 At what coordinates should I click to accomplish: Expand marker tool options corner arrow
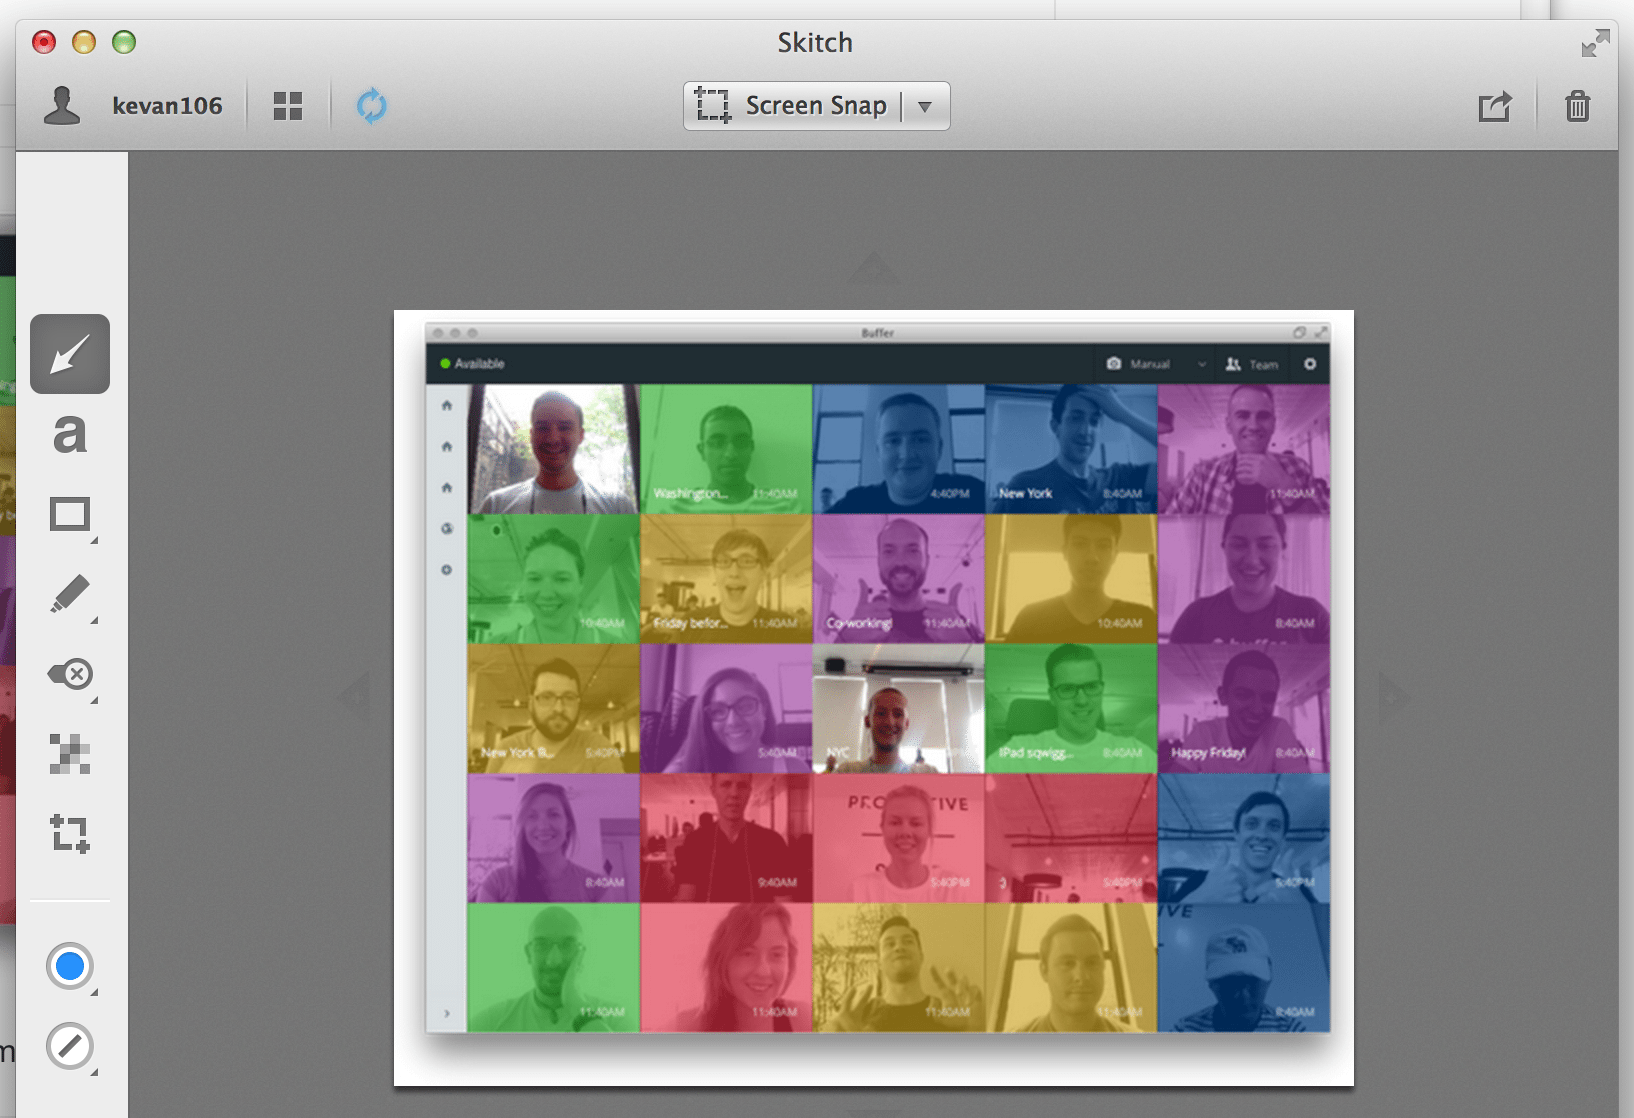pos(95,621)
